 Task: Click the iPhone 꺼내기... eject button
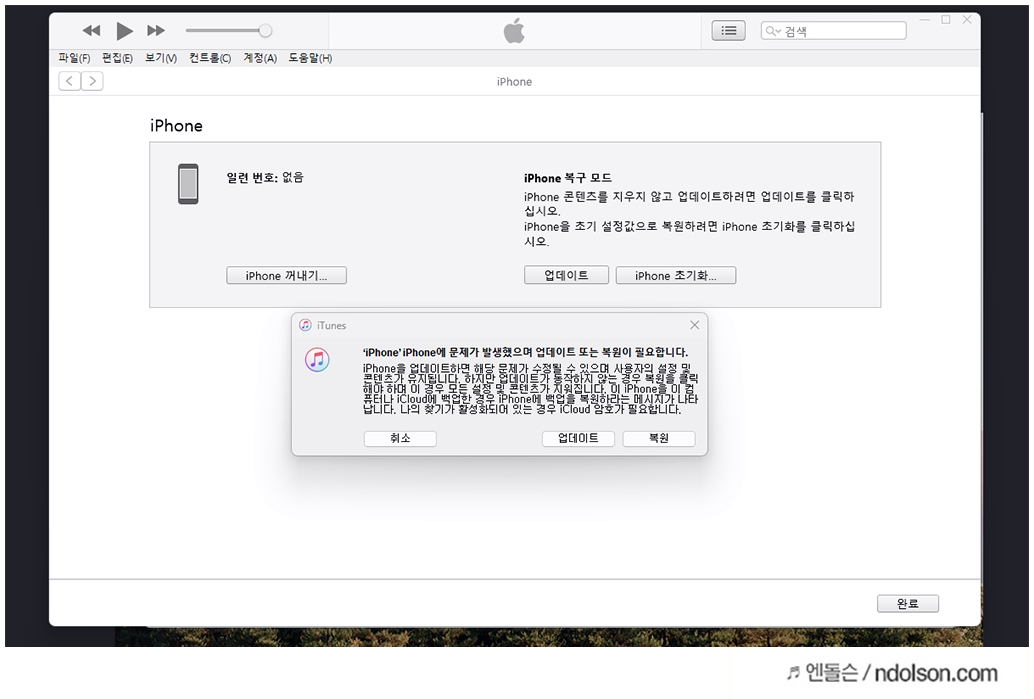tap(286, 276)
